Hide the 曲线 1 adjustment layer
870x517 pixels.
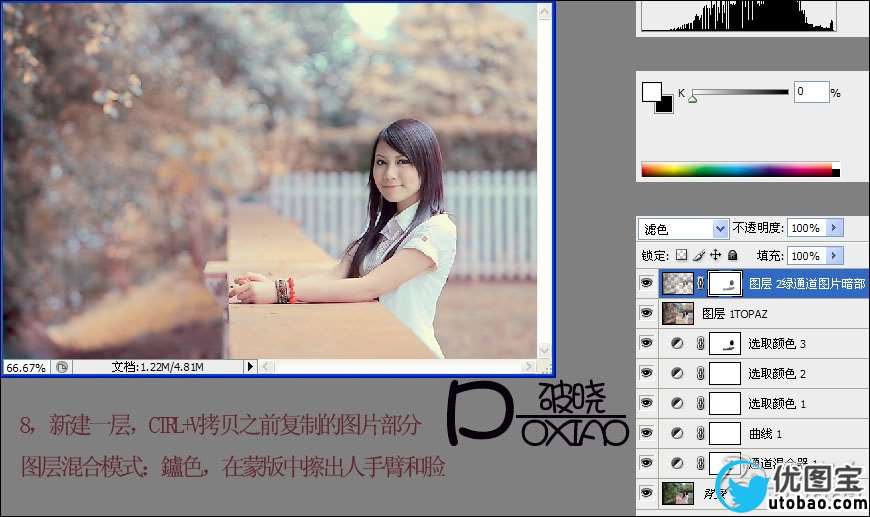coord(646,433)
